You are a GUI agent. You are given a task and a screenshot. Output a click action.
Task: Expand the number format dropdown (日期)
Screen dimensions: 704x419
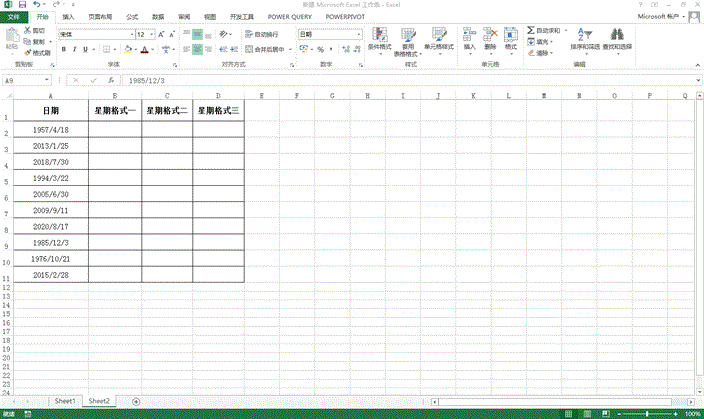(x=357, y=34)
